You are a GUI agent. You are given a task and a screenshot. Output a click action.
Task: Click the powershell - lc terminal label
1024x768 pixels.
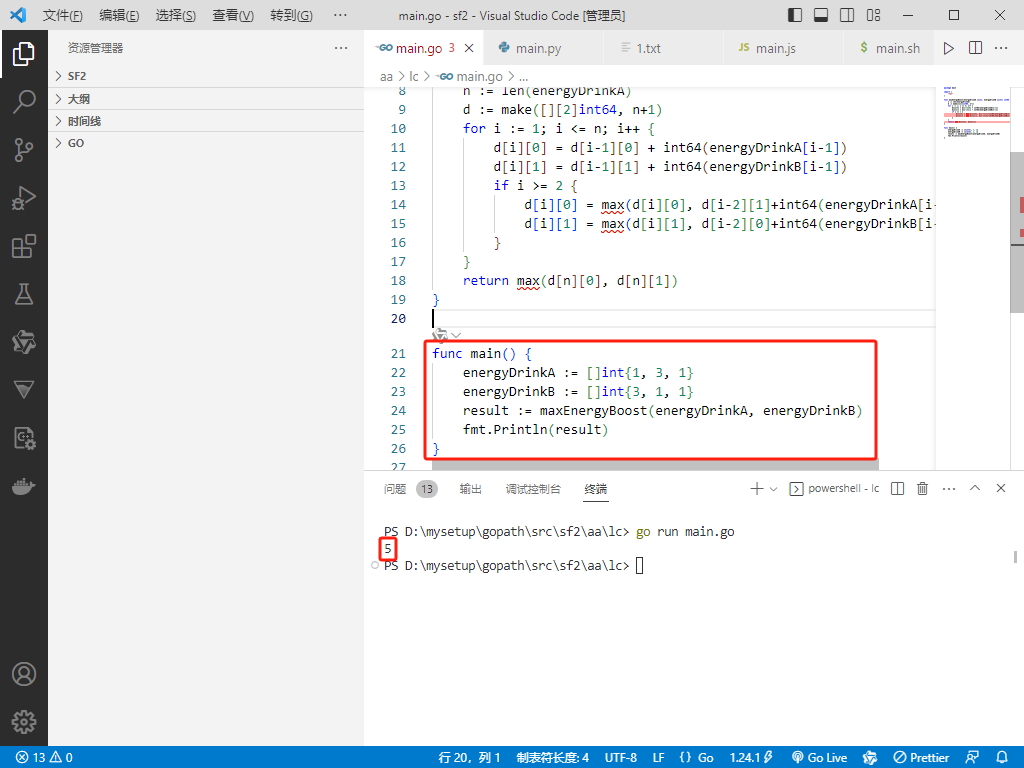(835, 488)
